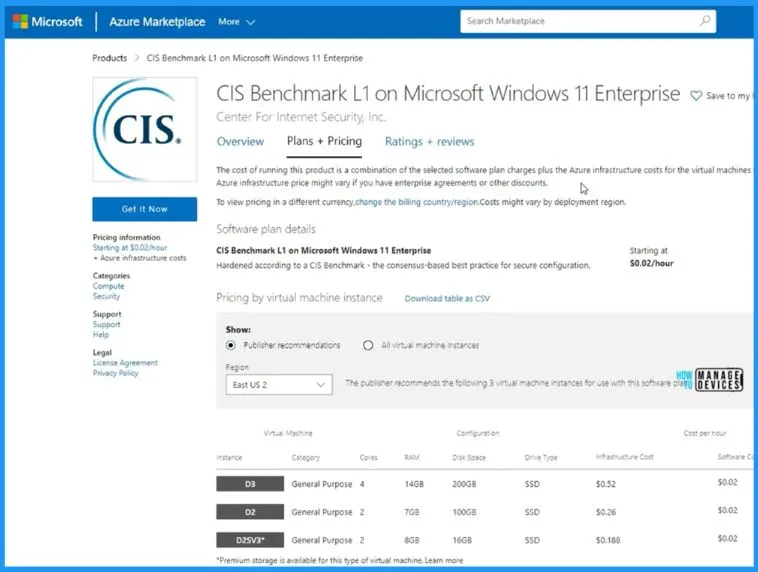
Task: Click the Software plan details heading
Action: pyautogui.click(x=266, y=229)
